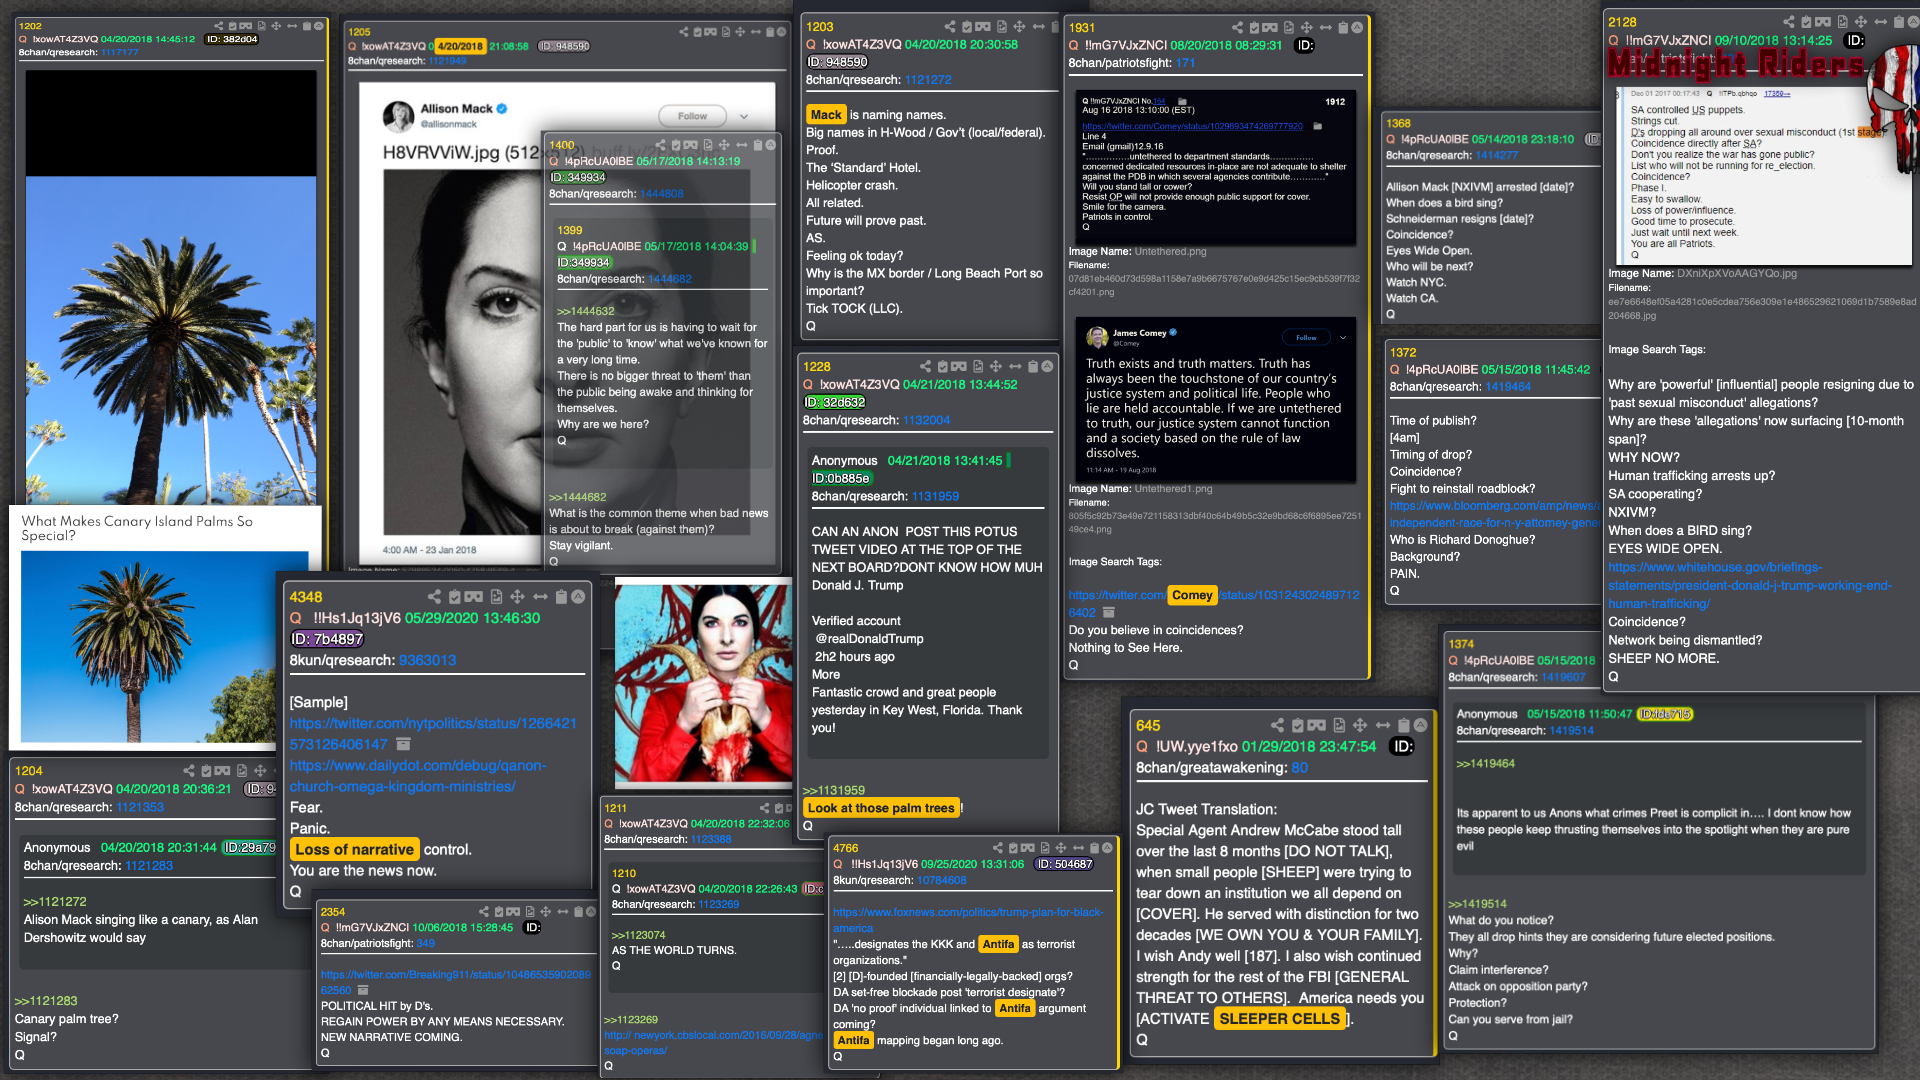Share post 1228 with its share icon

click(x=925, y=367)
